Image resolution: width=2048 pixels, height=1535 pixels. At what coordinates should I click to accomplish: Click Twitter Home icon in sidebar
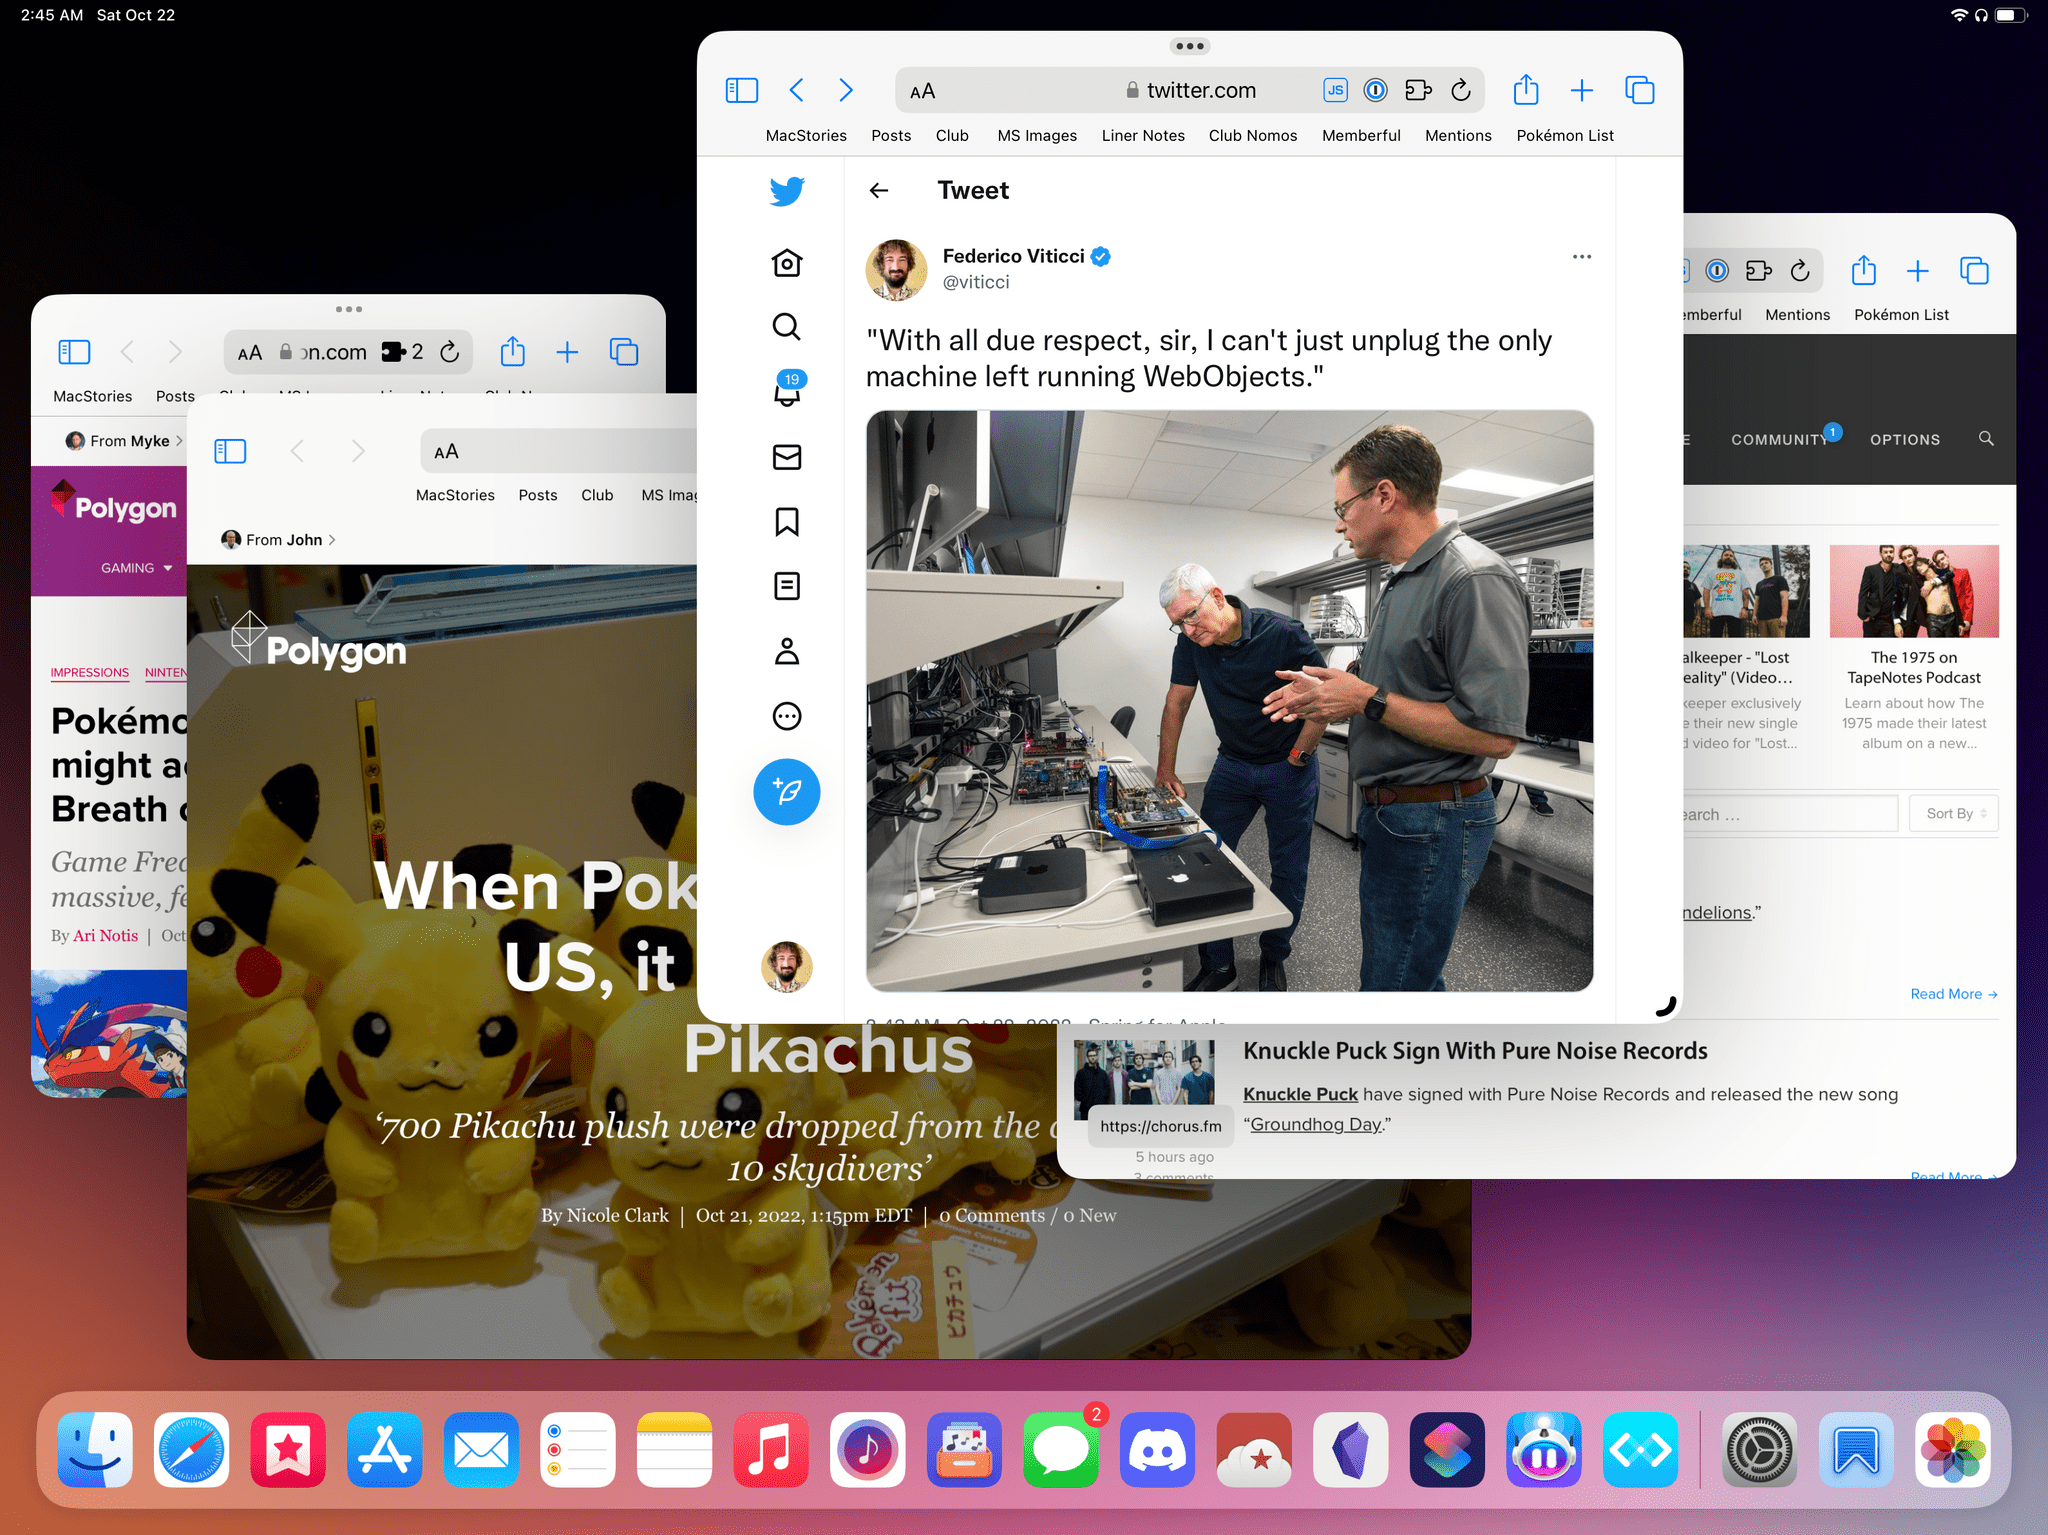tap(787, 263)
